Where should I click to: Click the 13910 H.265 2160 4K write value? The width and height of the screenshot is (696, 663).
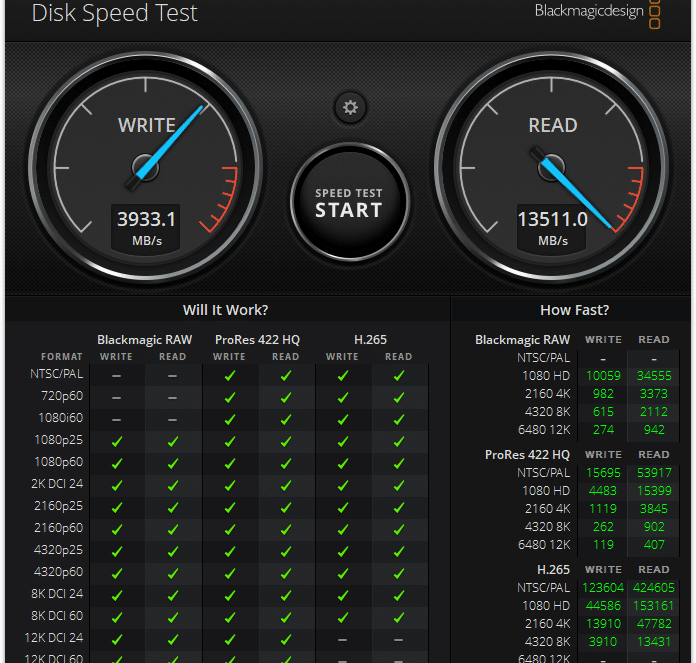(603, 624)
